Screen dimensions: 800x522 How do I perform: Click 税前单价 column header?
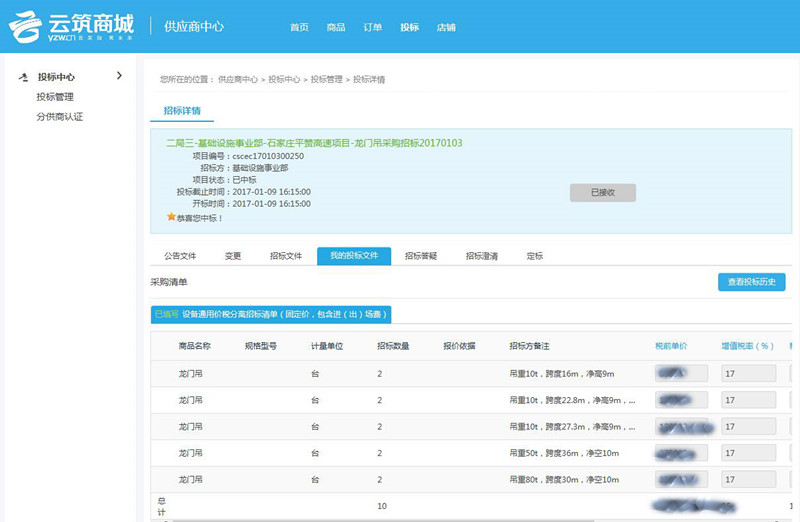(x=671, y=346)
